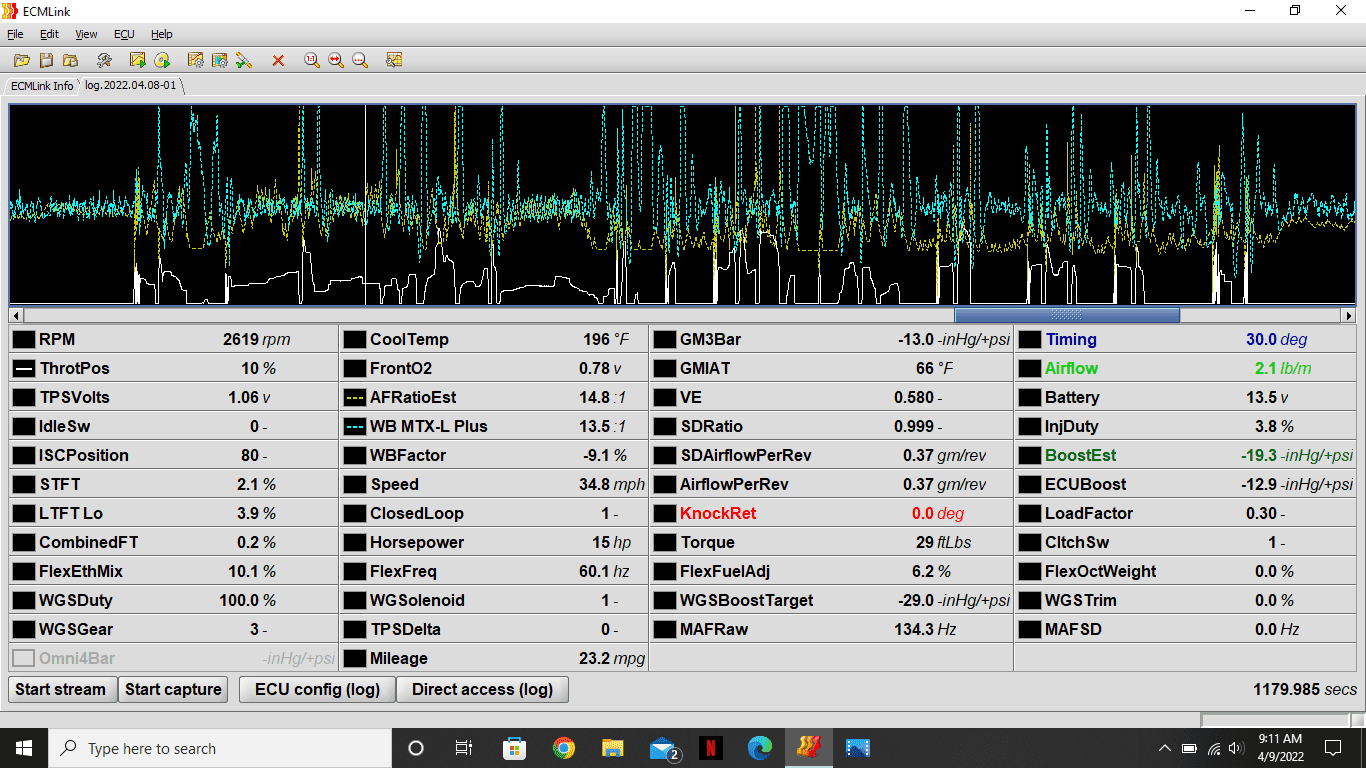Toggle the WB MTX-L Plus graph box
Image resolution: width=1366 pixels, height=768 pixels.
pos(354,427)
